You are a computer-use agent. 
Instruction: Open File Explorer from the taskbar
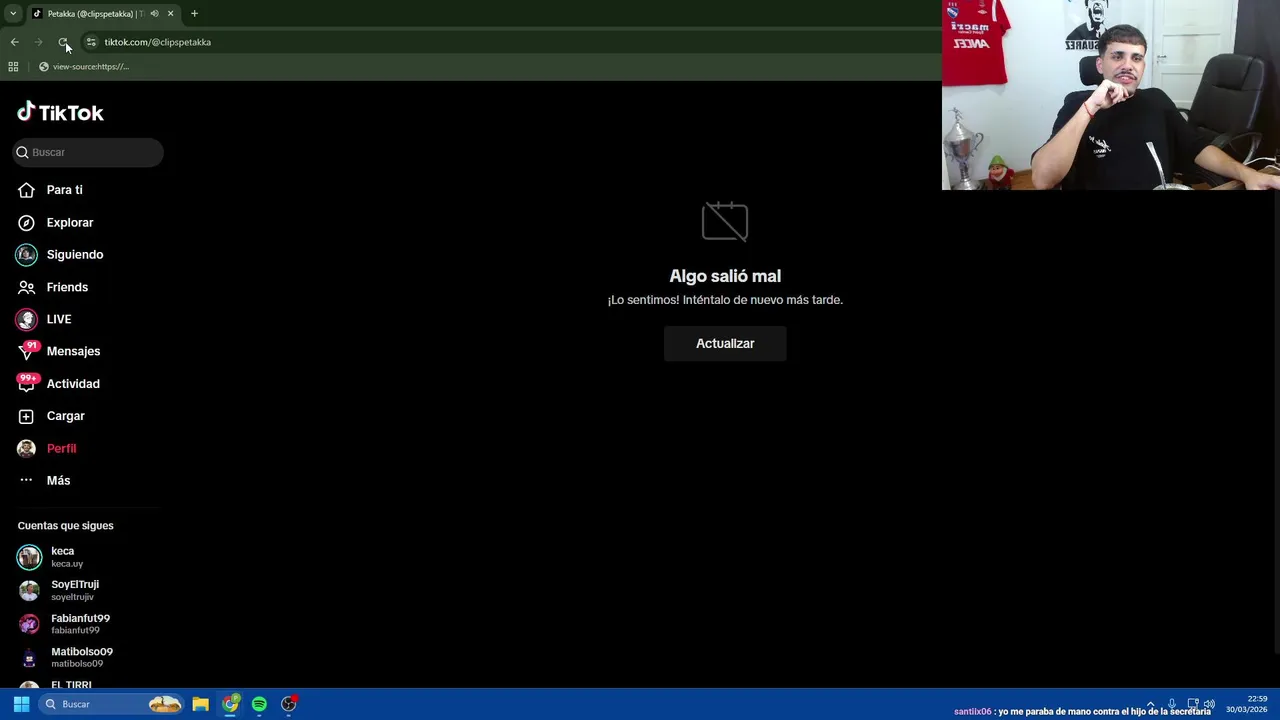tap(200, 704)
